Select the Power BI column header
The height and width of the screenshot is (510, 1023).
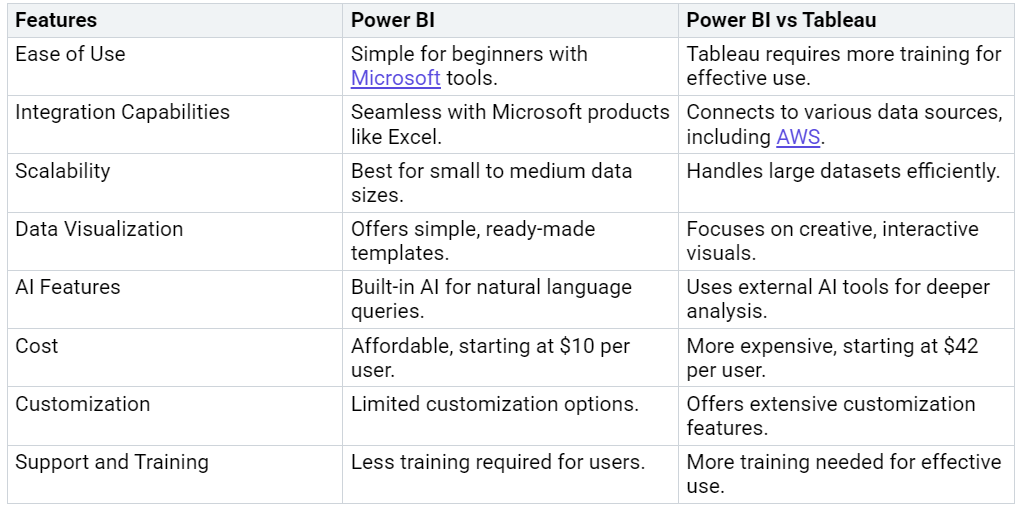[393, 20]
